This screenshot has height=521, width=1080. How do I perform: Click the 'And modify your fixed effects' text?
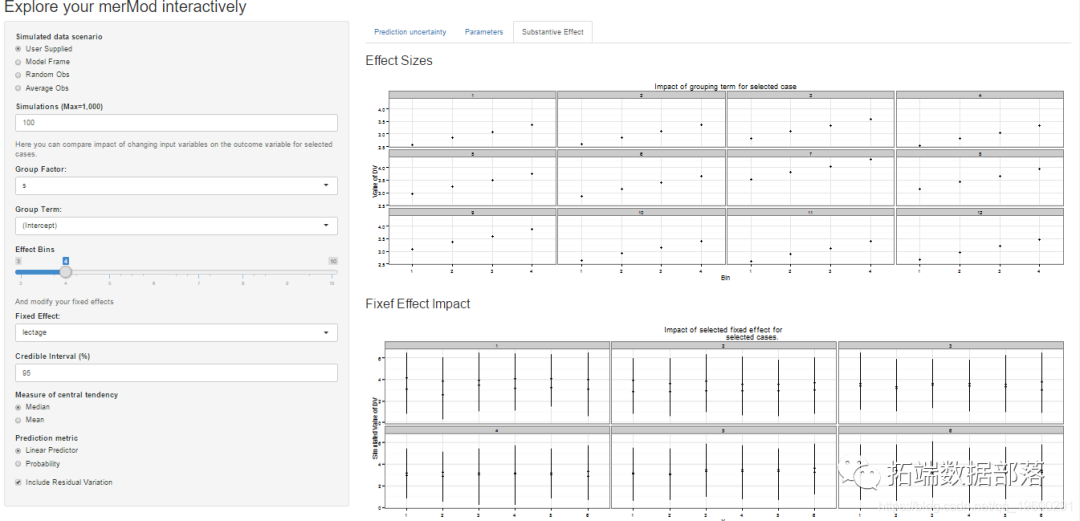click(x=64, y=302)
